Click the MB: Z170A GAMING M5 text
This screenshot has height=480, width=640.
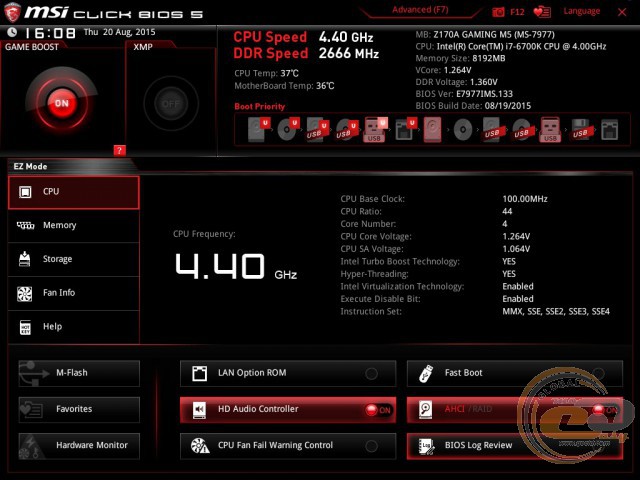tap(485, 34)
